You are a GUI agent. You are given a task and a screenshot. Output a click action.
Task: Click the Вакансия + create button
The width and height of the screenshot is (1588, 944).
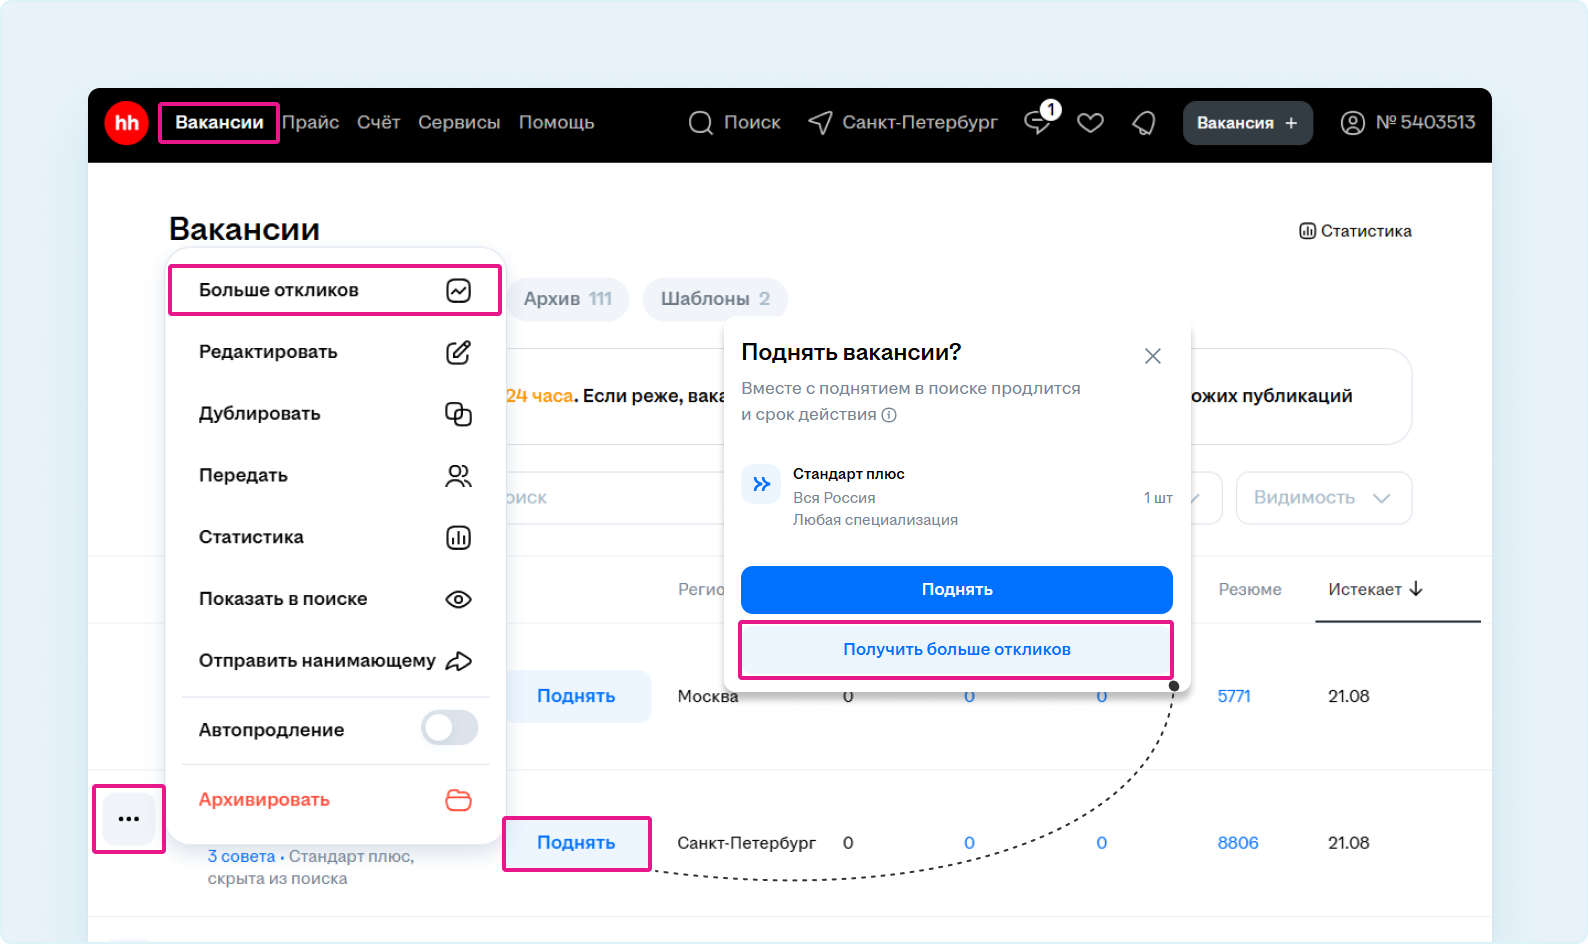click(x=1248, y=123)
